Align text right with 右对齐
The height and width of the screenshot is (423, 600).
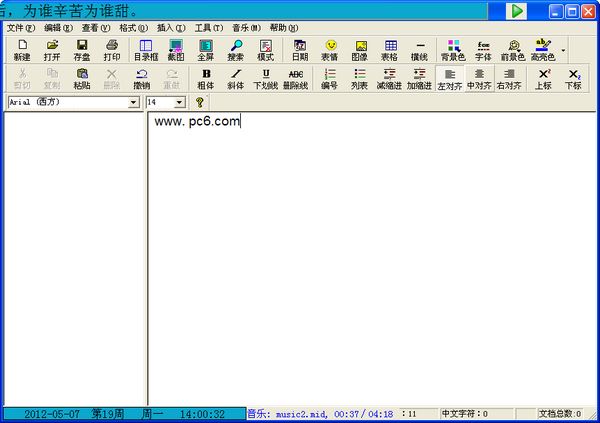point(509,78)
